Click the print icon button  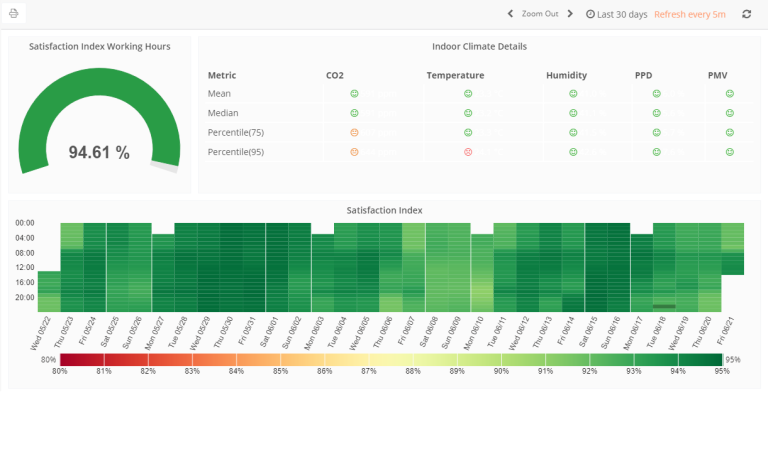click(14, 14)
